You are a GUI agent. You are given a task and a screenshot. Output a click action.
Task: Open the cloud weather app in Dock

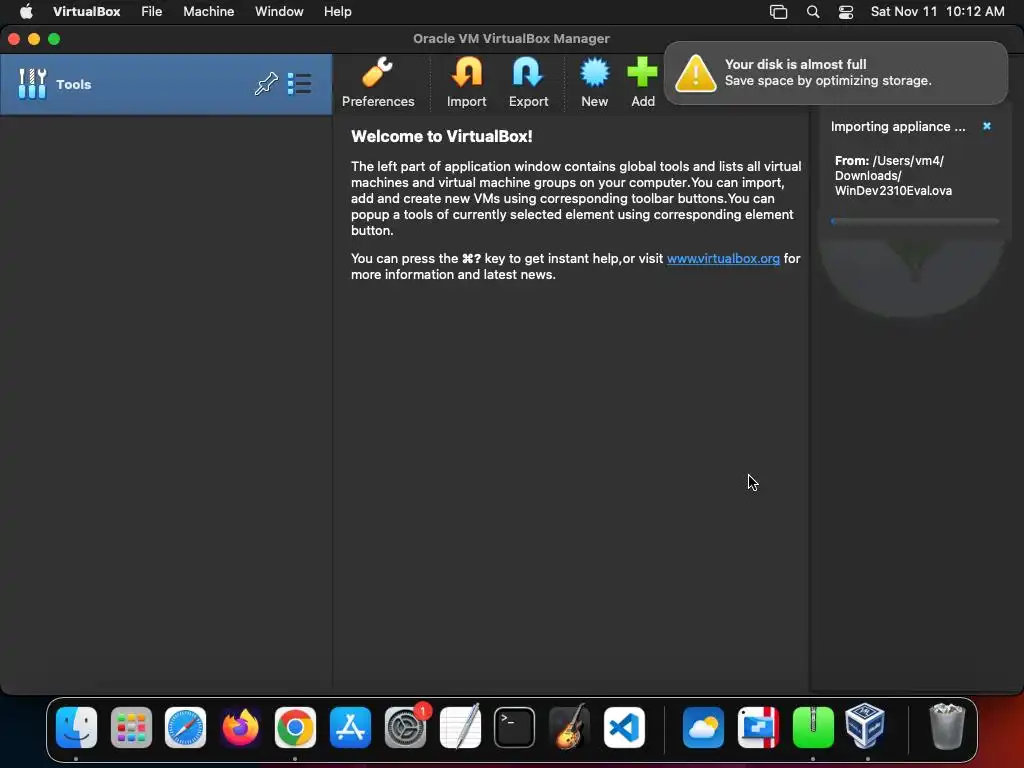[703, 727]
